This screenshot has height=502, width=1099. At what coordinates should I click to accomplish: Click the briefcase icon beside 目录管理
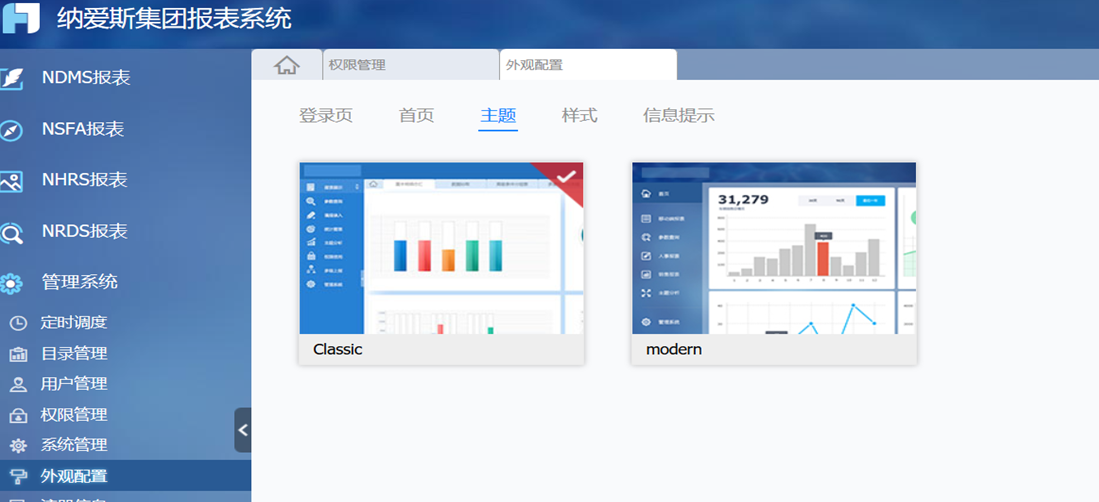18,354
